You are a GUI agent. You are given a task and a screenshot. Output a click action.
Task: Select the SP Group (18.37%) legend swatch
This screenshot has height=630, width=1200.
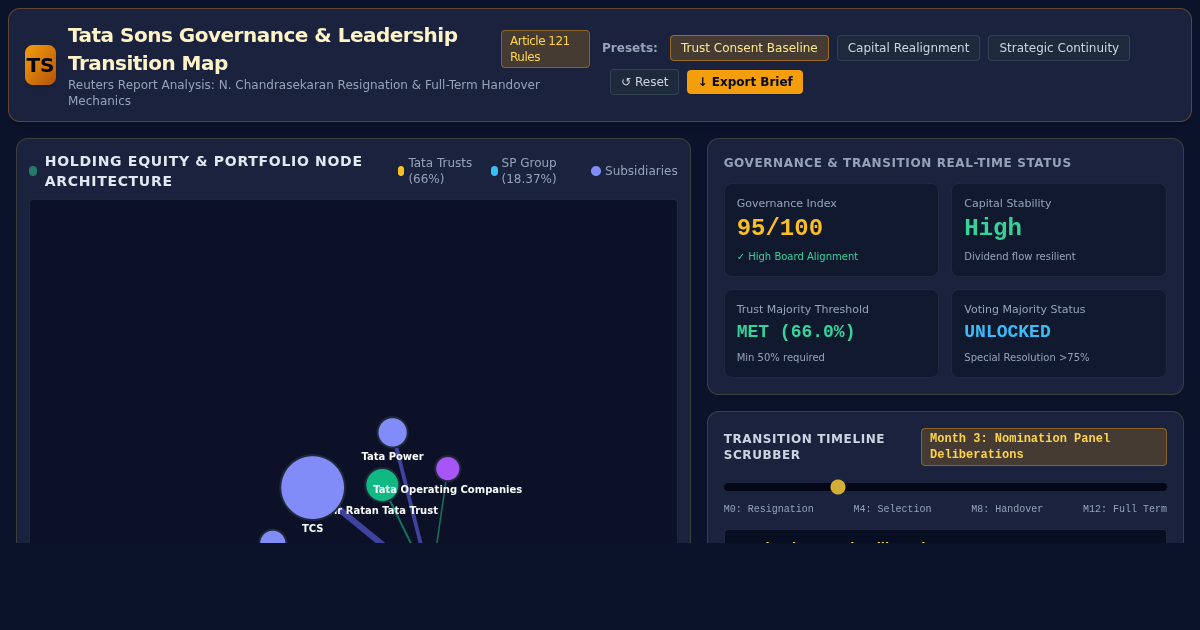pyautogui.click(x=494, y=171)
